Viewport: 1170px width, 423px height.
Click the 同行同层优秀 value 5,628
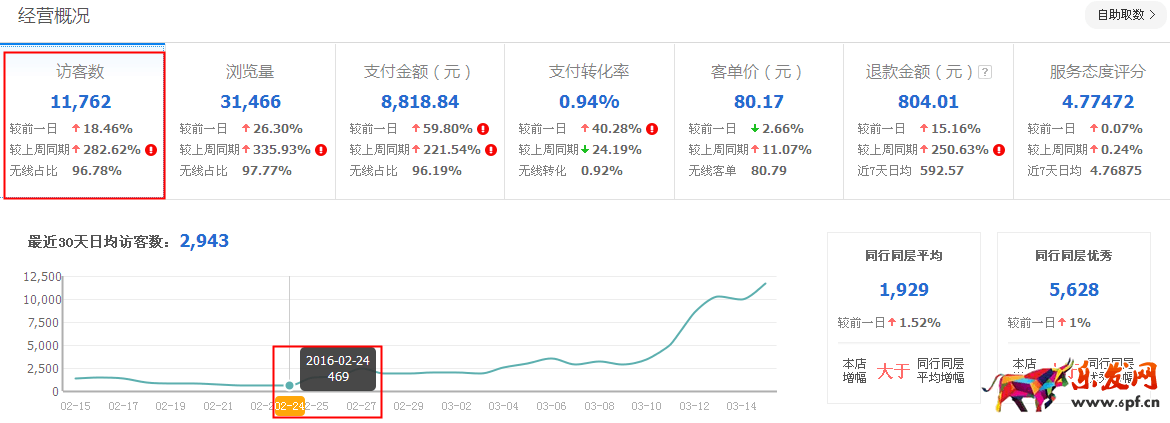1074,290
